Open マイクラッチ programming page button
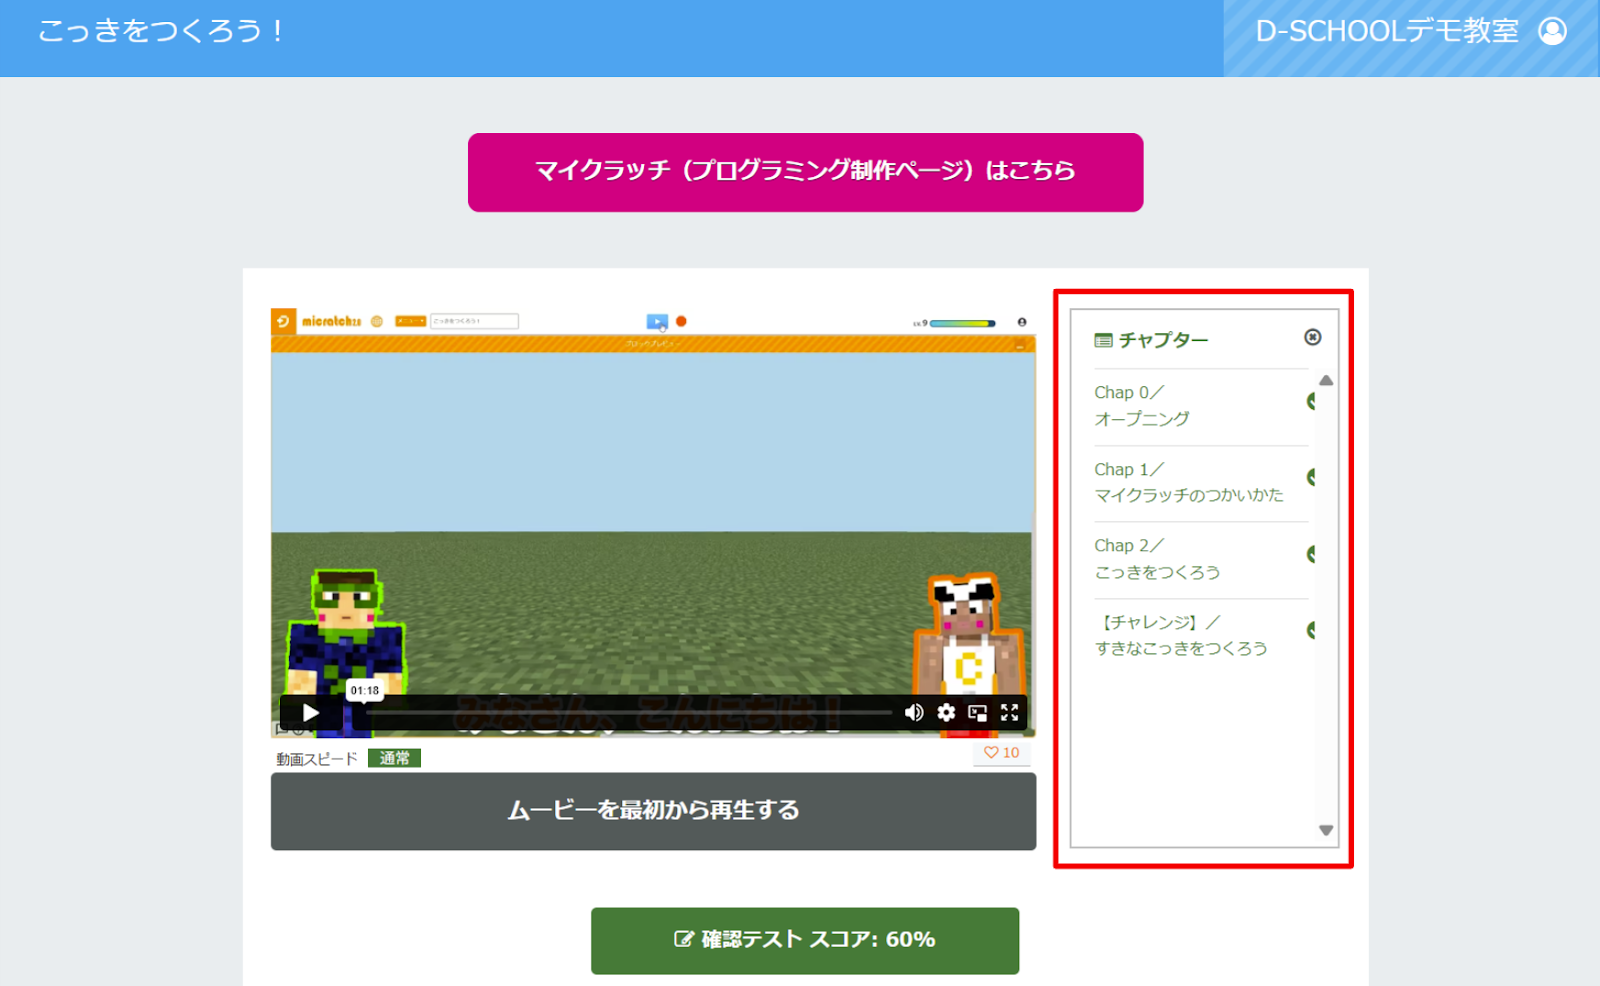 [x=805, y=172]
